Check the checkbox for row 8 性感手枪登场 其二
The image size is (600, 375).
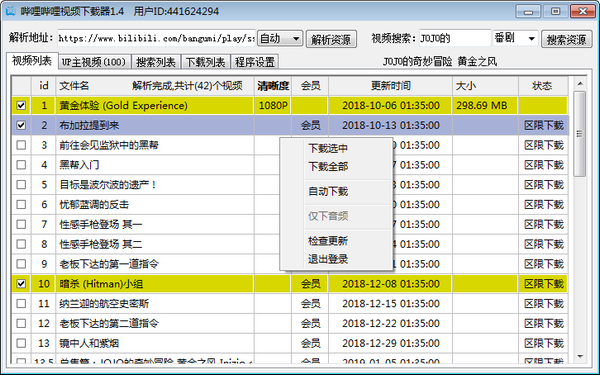coord(21,244)
